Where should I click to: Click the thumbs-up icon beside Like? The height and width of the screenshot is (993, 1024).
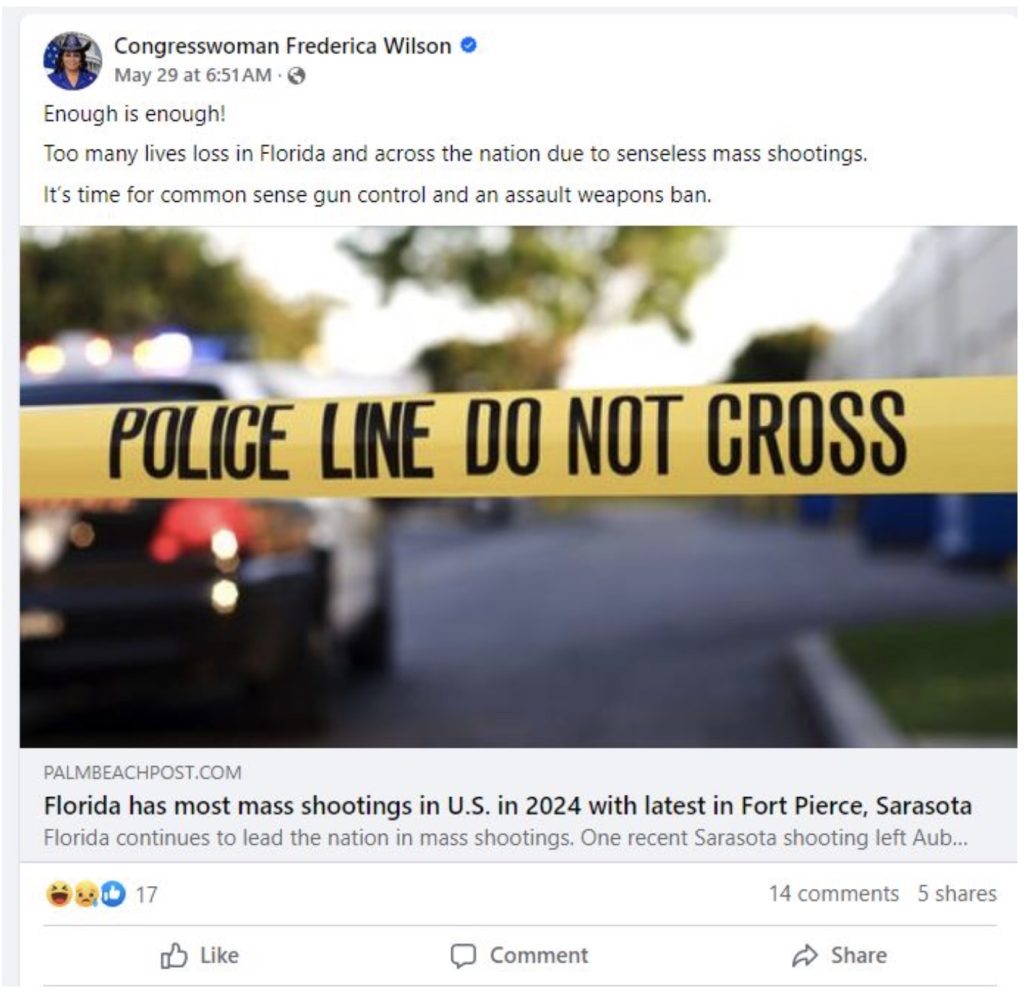[174, 956]
